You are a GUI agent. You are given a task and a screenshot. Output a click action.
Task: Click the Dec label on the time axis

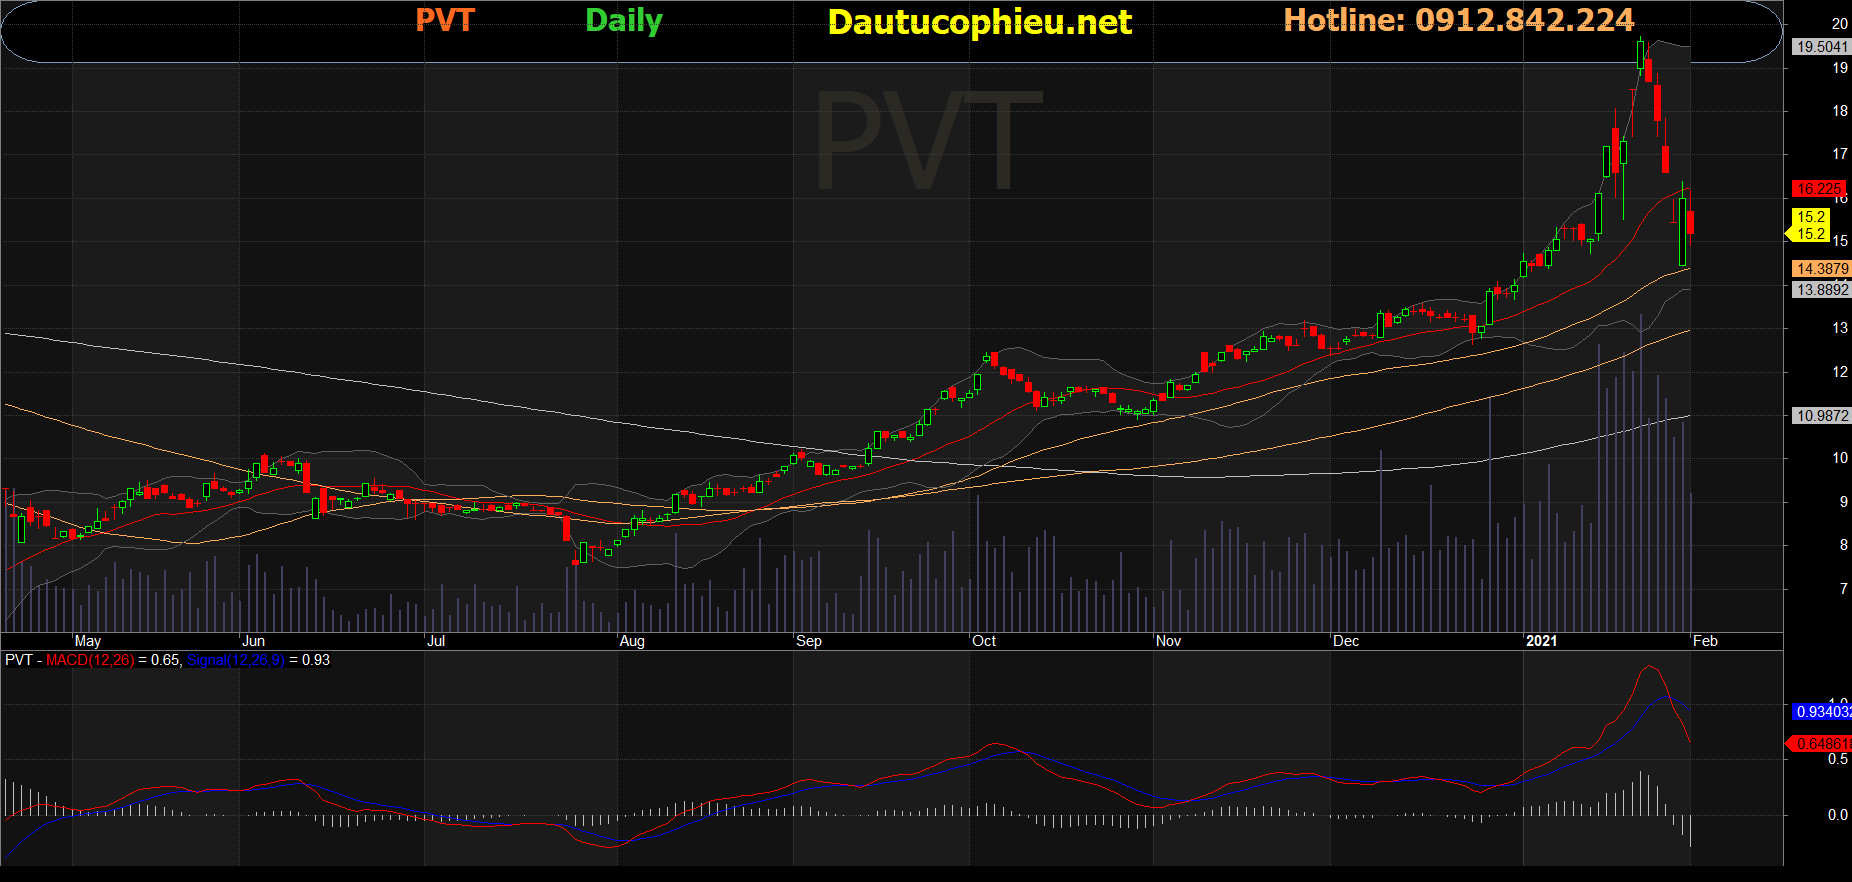pyautogui.click(x=1346, y=641)
